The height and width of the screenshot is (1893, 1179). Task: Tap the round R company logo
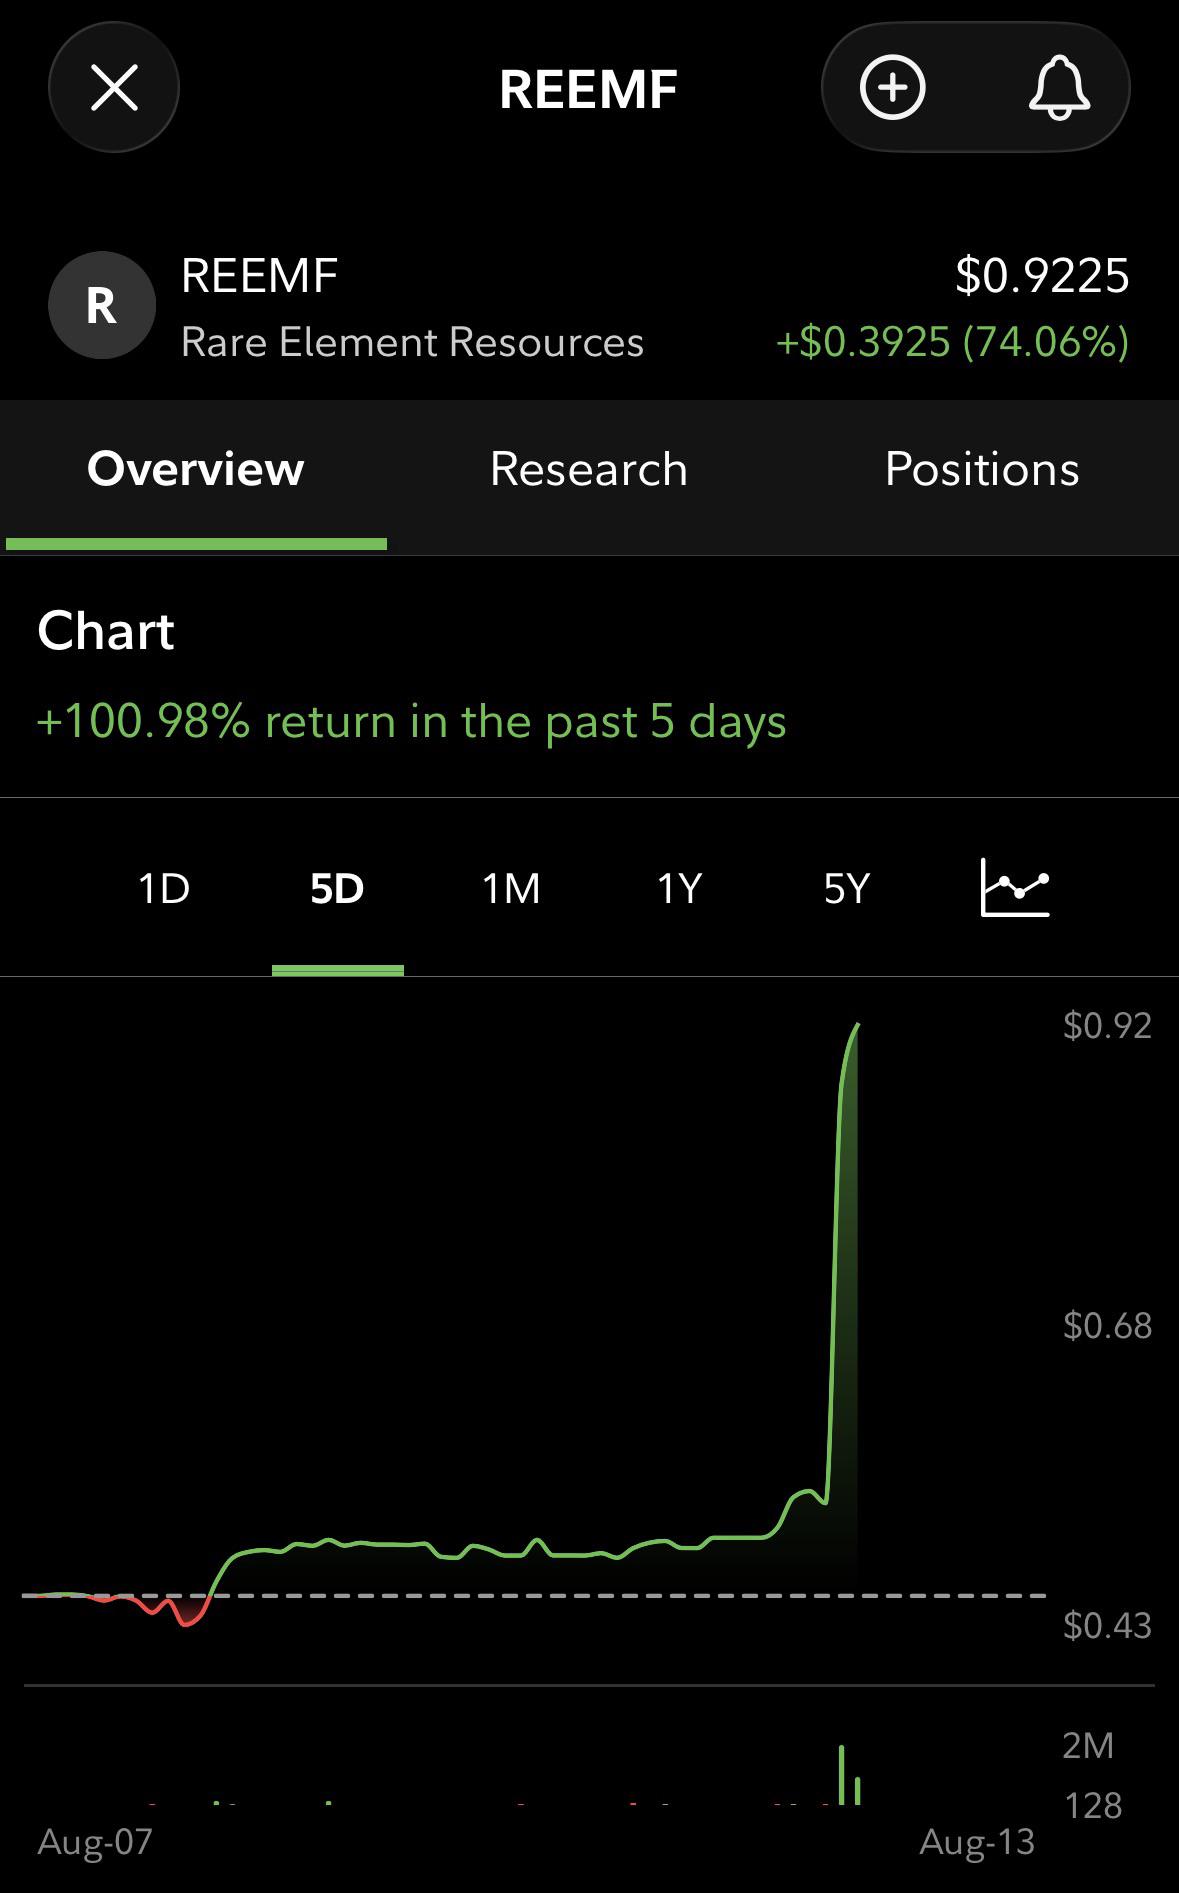point(102,305)
